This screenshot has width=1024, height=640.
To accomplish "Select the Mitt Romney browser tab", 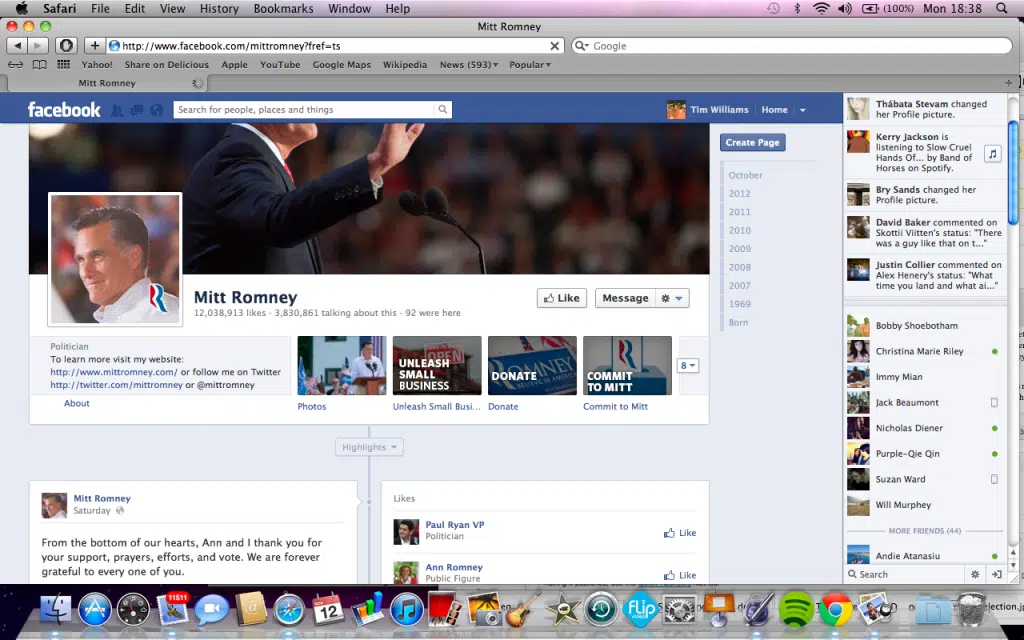I will pyautogui.click(x=107, y=83).
